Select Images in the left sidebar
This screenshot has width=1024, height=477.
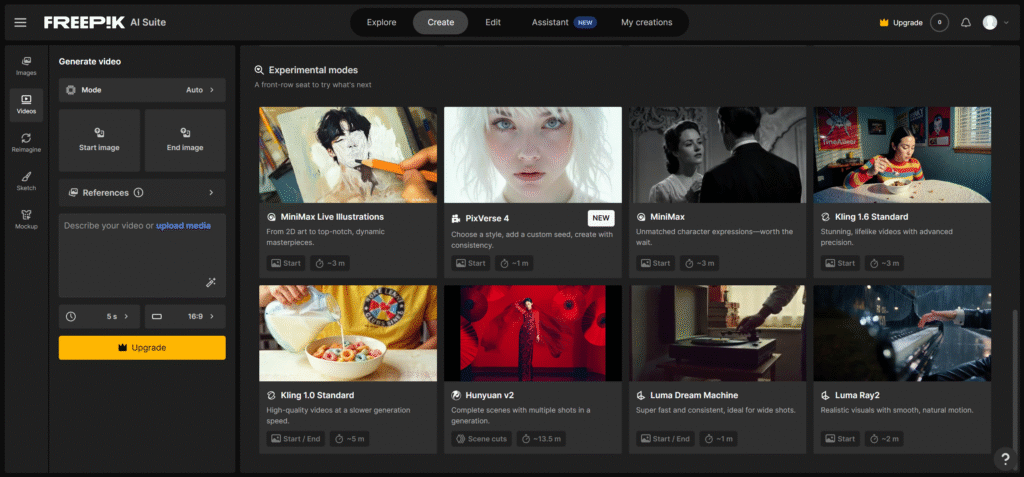point(26,66)
